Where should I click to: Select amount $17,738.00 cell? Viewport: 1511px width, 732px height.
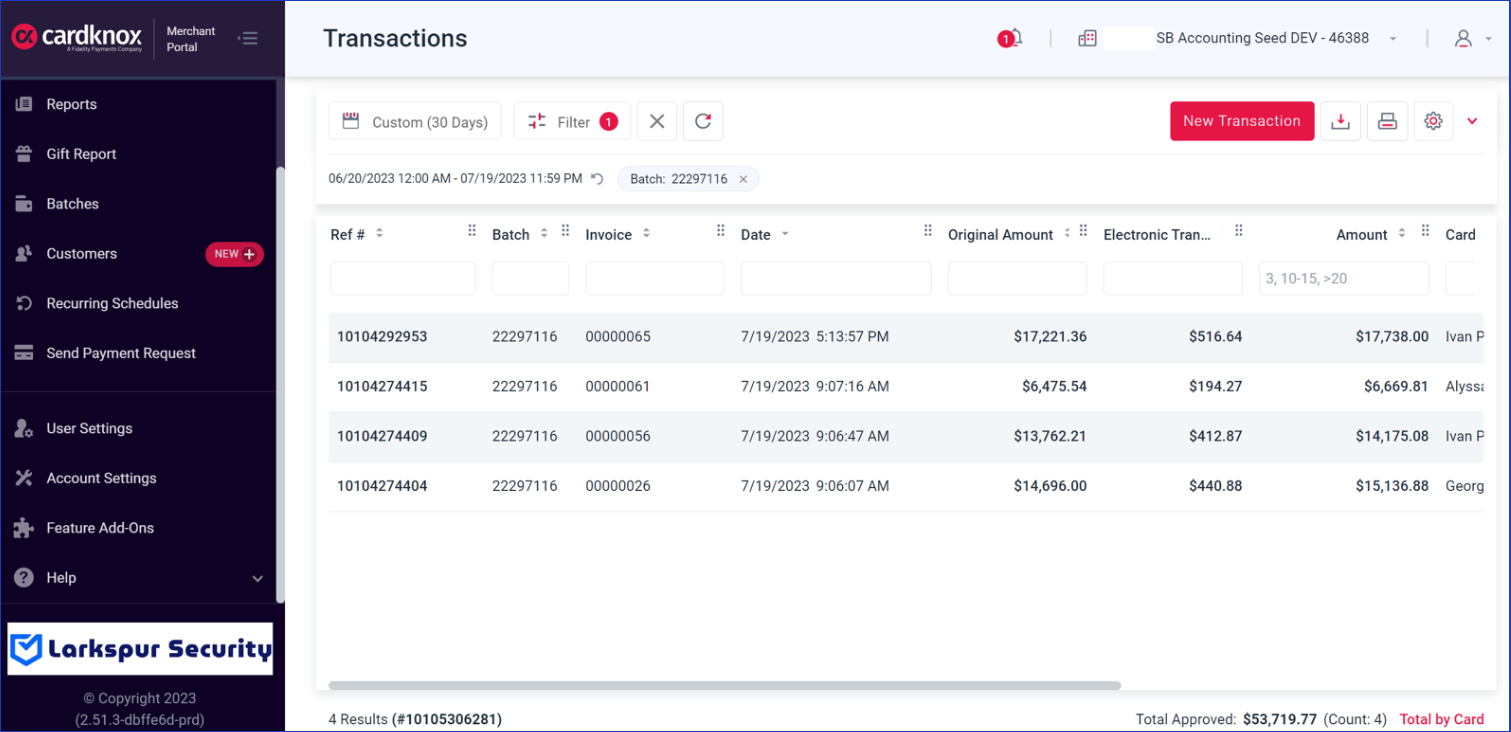pyautogui.click(x=1392, y=337)
